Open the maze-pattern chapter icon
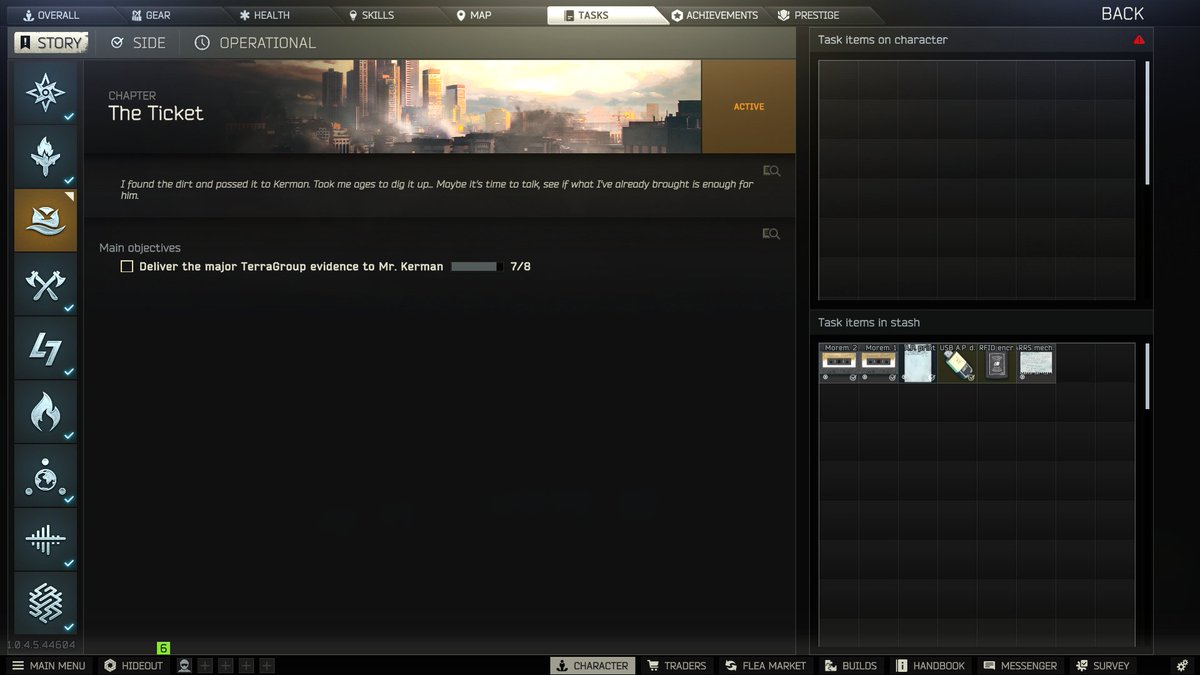The height and width of the screenshot is (675, 1200). click(45, 603)
